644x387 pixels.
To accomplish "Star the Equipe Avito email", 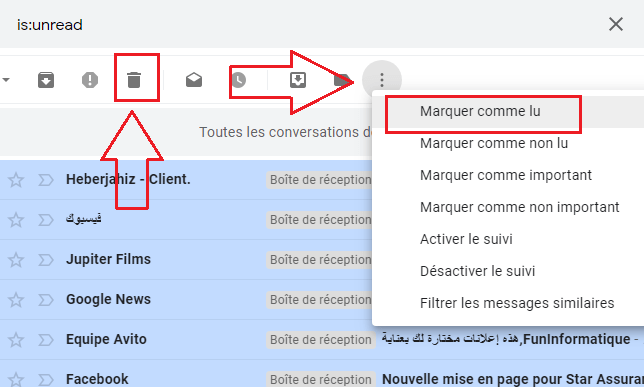I will tap(16, 340).
